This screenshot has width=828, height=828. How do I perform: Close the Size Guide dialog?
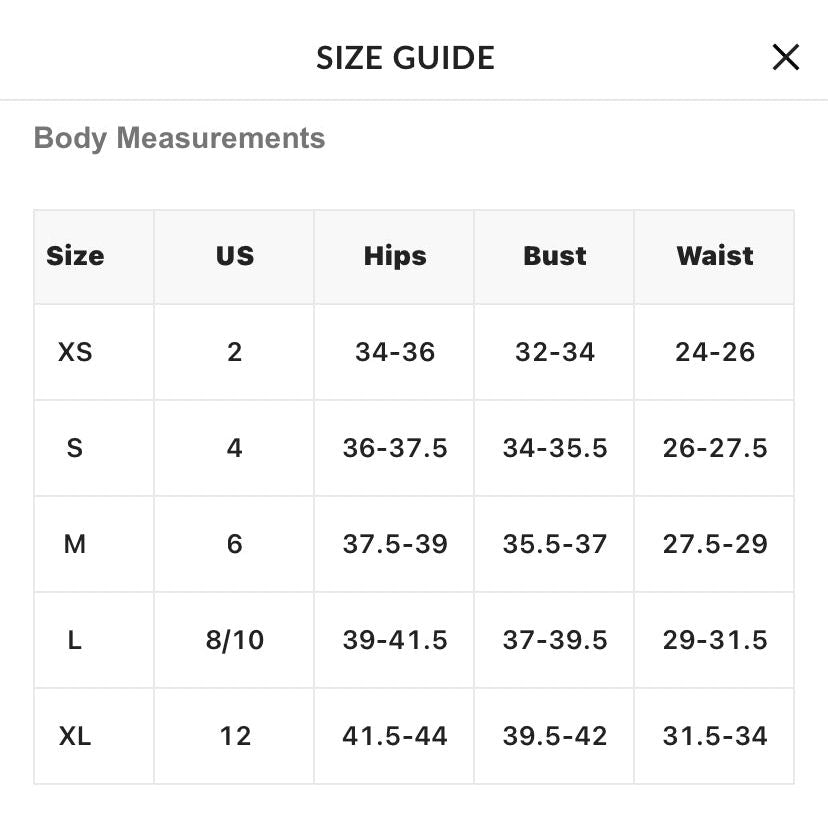pos(785,57)
